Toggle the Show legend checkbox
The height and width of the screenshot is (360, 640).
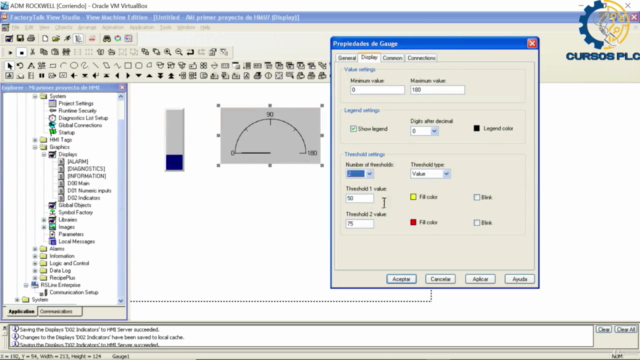(353, 129)
